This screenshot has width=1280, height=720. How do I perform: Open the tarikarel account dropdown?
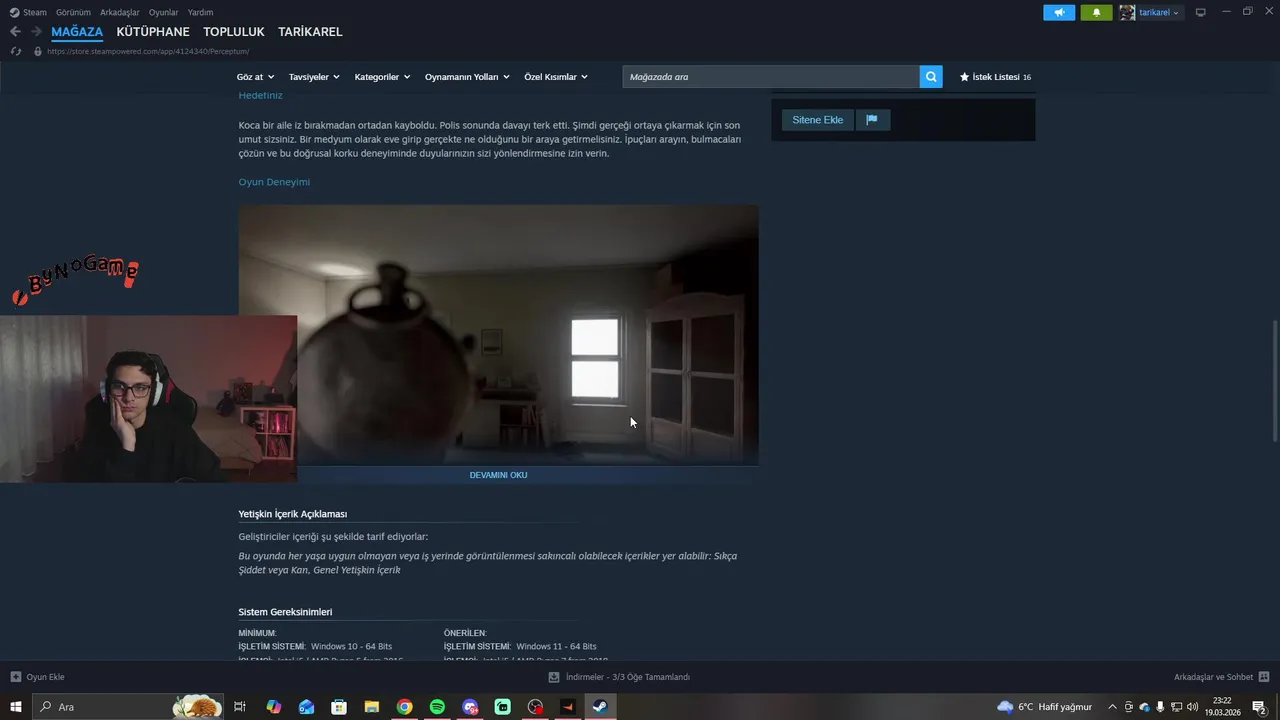point(1150,12)
